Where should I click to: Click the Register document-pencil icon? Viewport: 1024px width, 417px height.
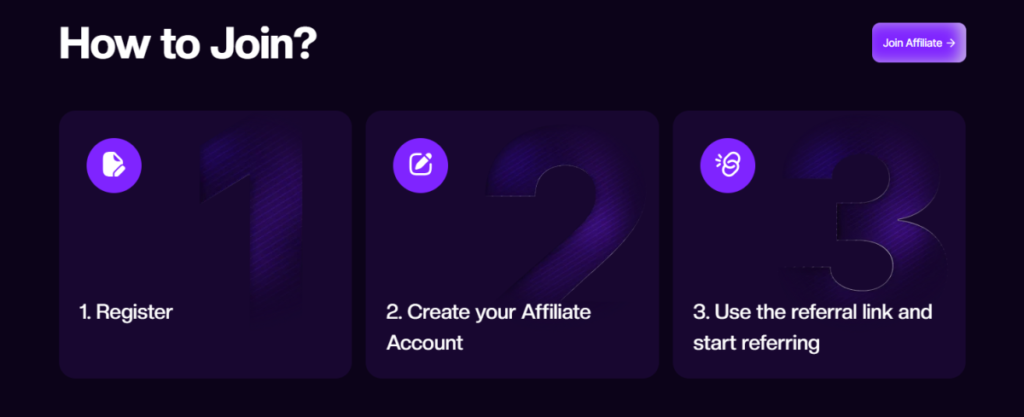pyautogui.click(x=114, y=165)
